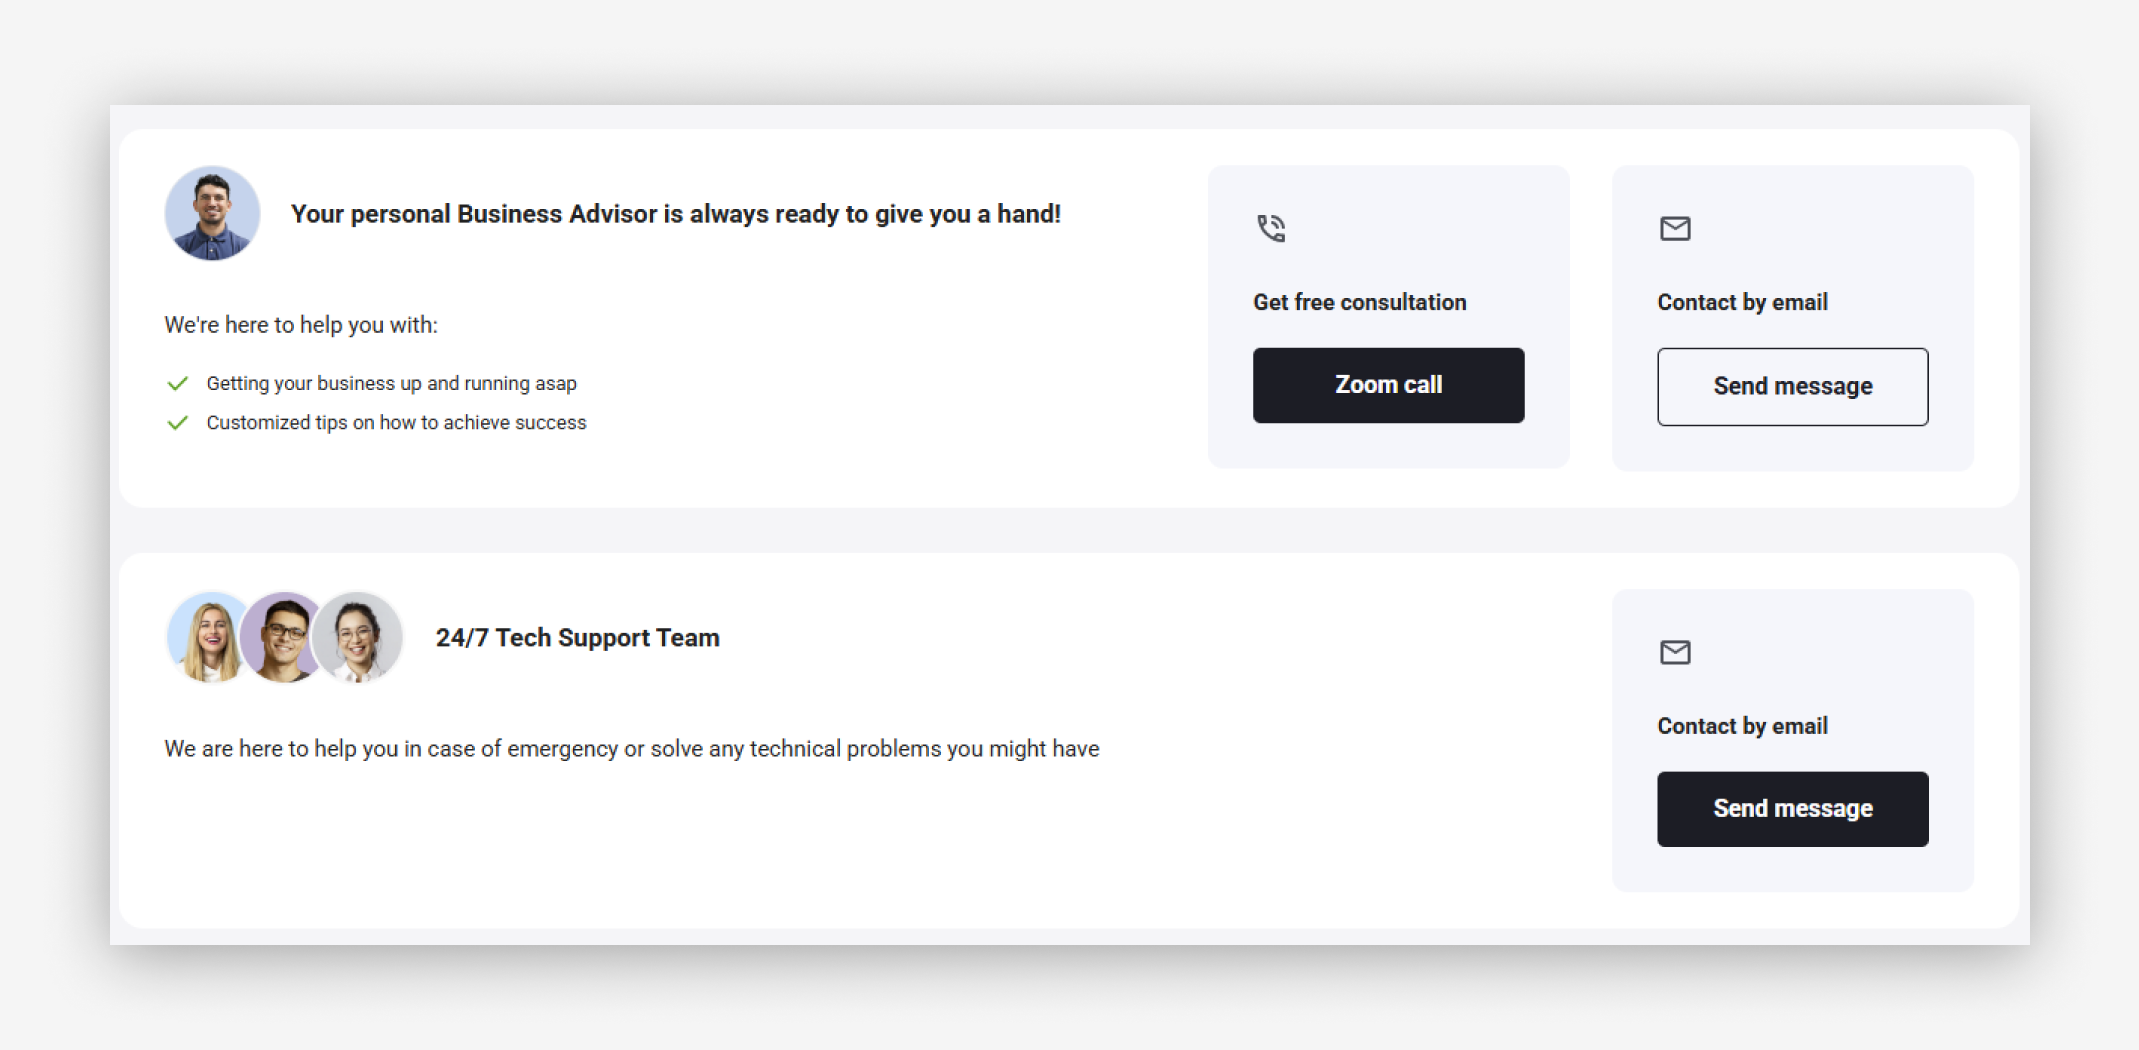Click the blonde woman's support team avatar
2139x1050 pixels.
(x=207, y=638)
